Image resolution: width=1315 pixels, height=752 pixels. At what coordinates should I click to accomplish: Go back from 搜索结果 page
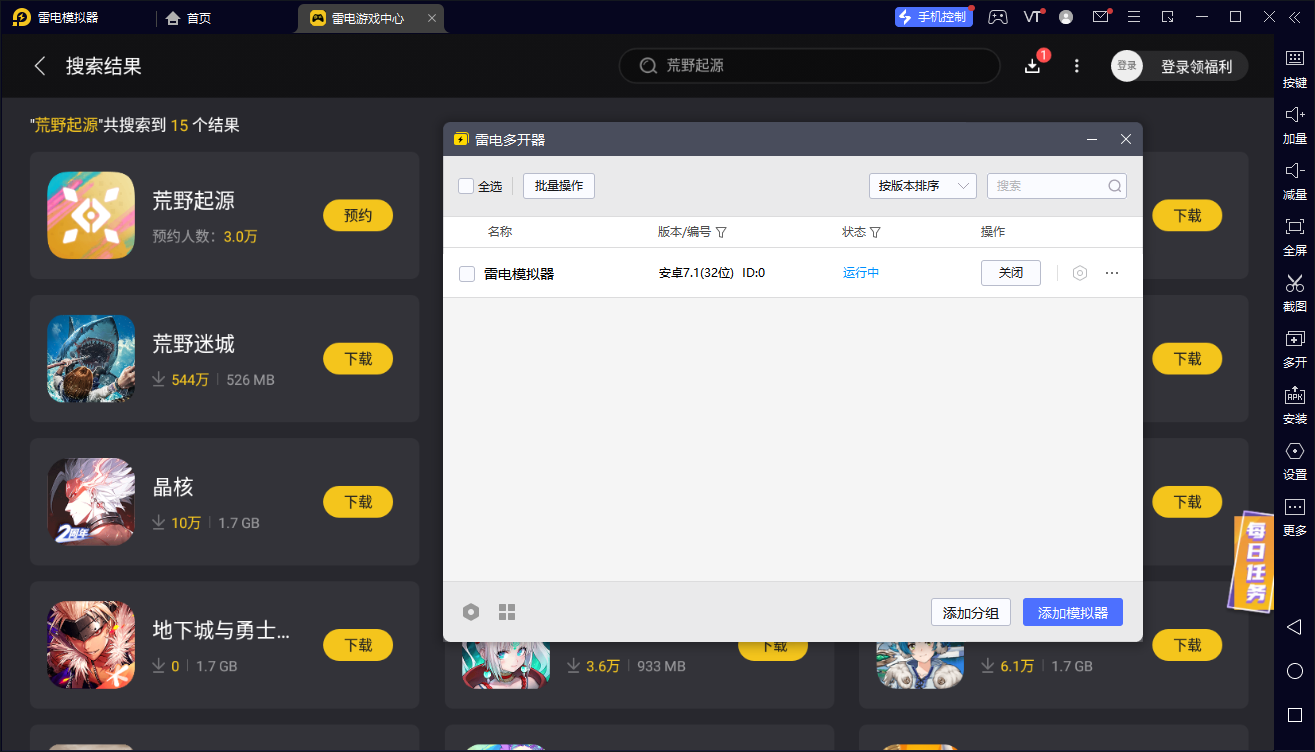tap(40, 66)
